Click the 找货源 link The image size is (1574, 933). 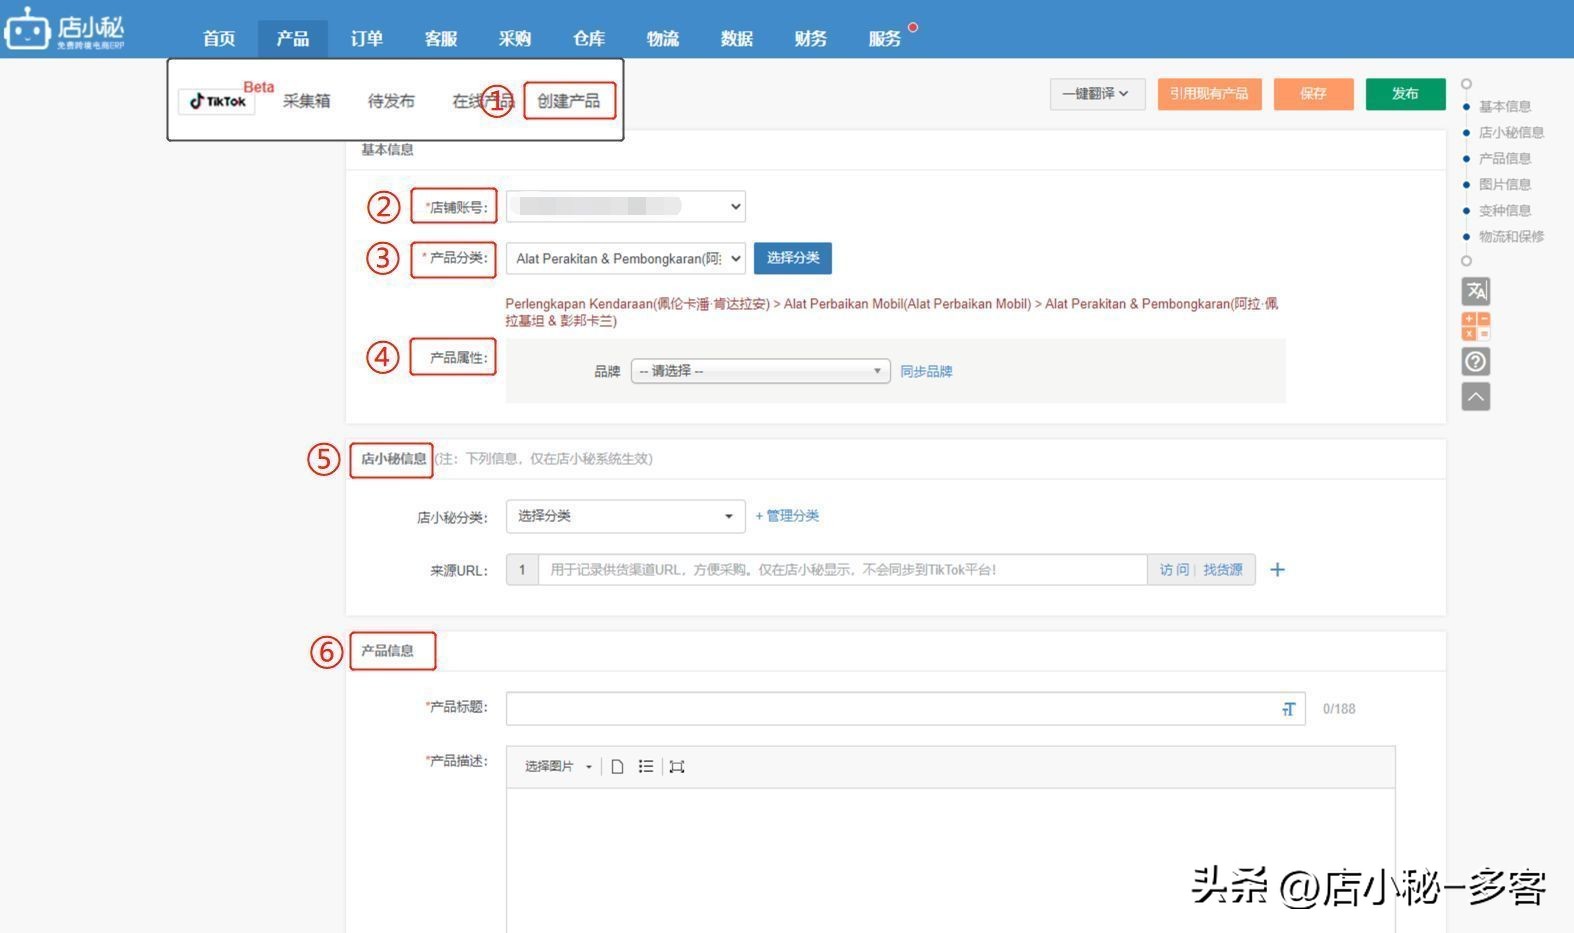(x=1222, y=570)
